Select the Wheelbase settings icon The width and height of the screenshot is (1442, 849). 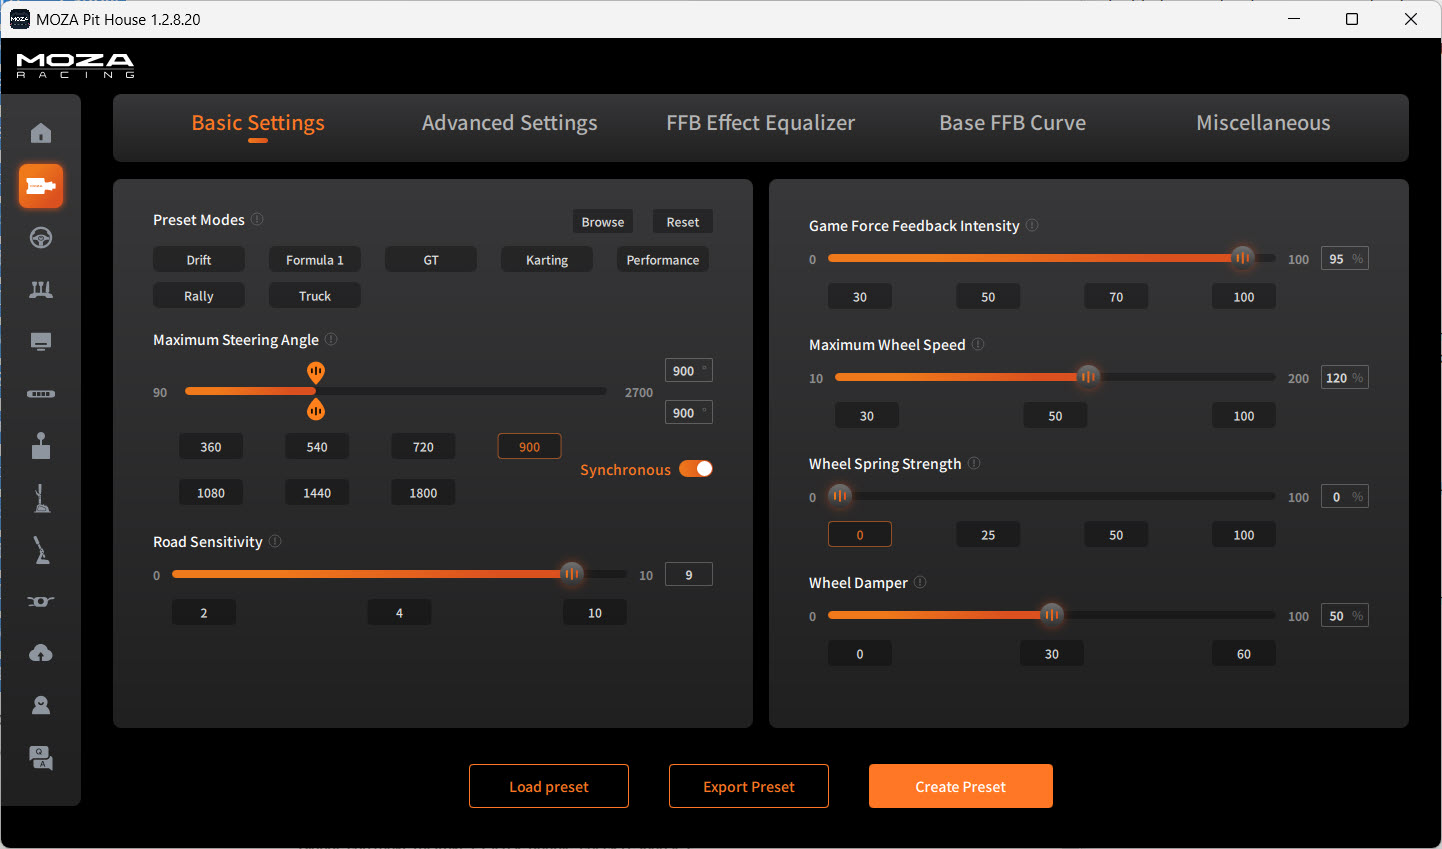[41, 186]
